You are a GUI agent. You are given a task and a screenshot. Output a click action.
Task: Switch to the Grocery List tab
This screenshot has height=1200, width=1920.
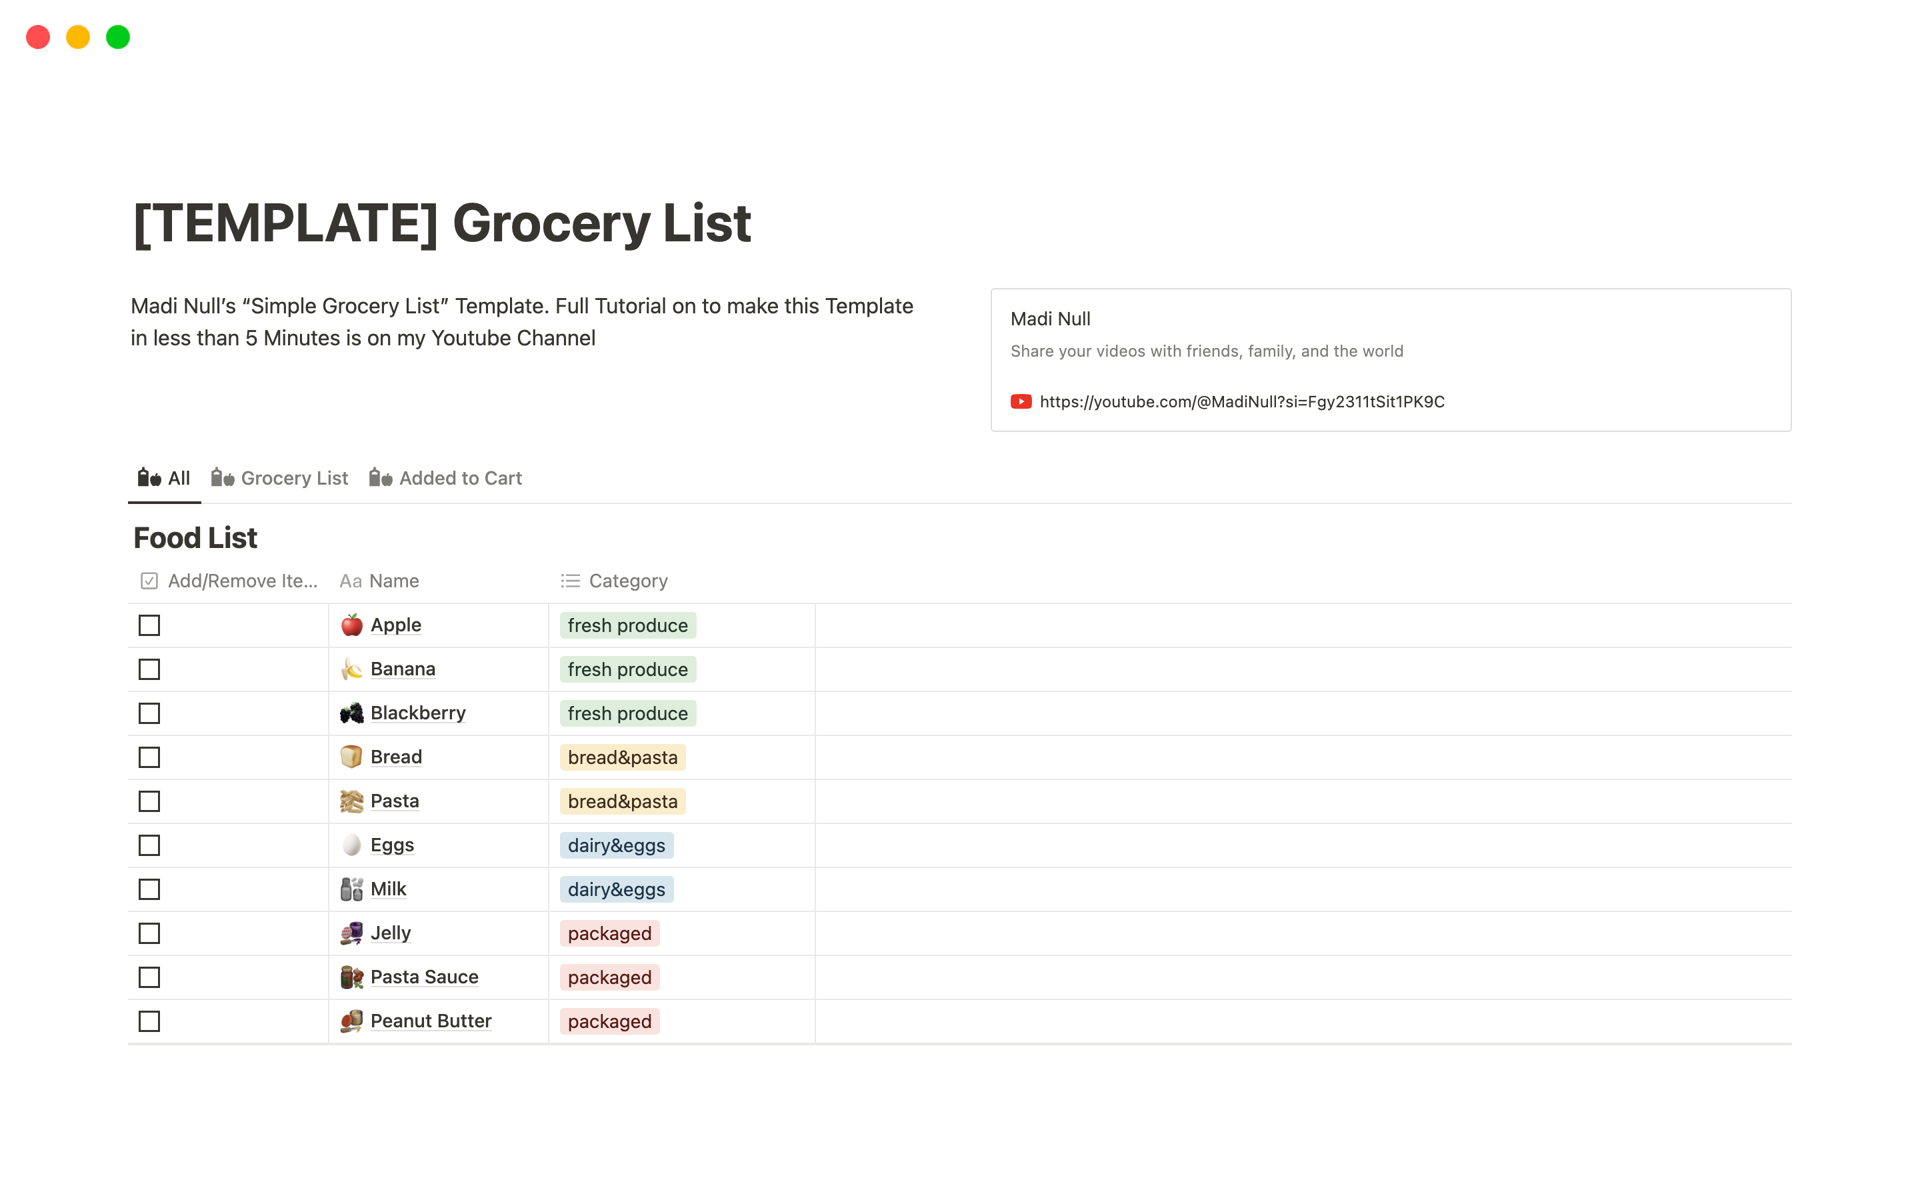(x=294, y=477)
